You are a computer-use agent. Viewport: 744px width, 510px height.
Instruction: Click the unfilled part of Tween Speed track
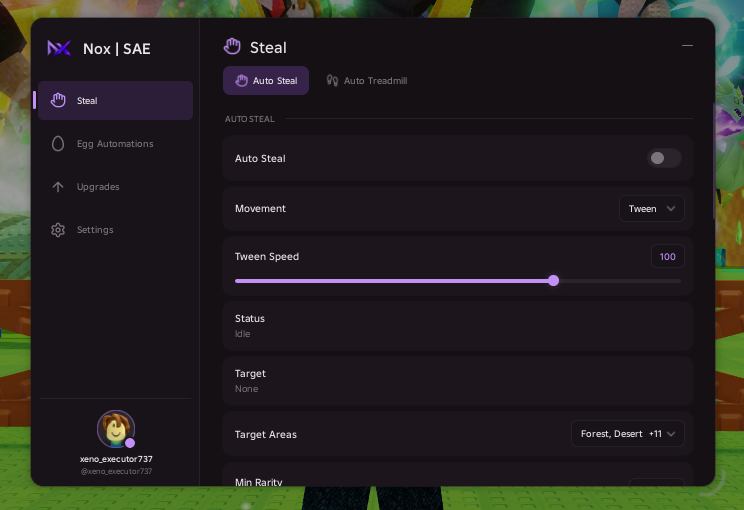620,281
